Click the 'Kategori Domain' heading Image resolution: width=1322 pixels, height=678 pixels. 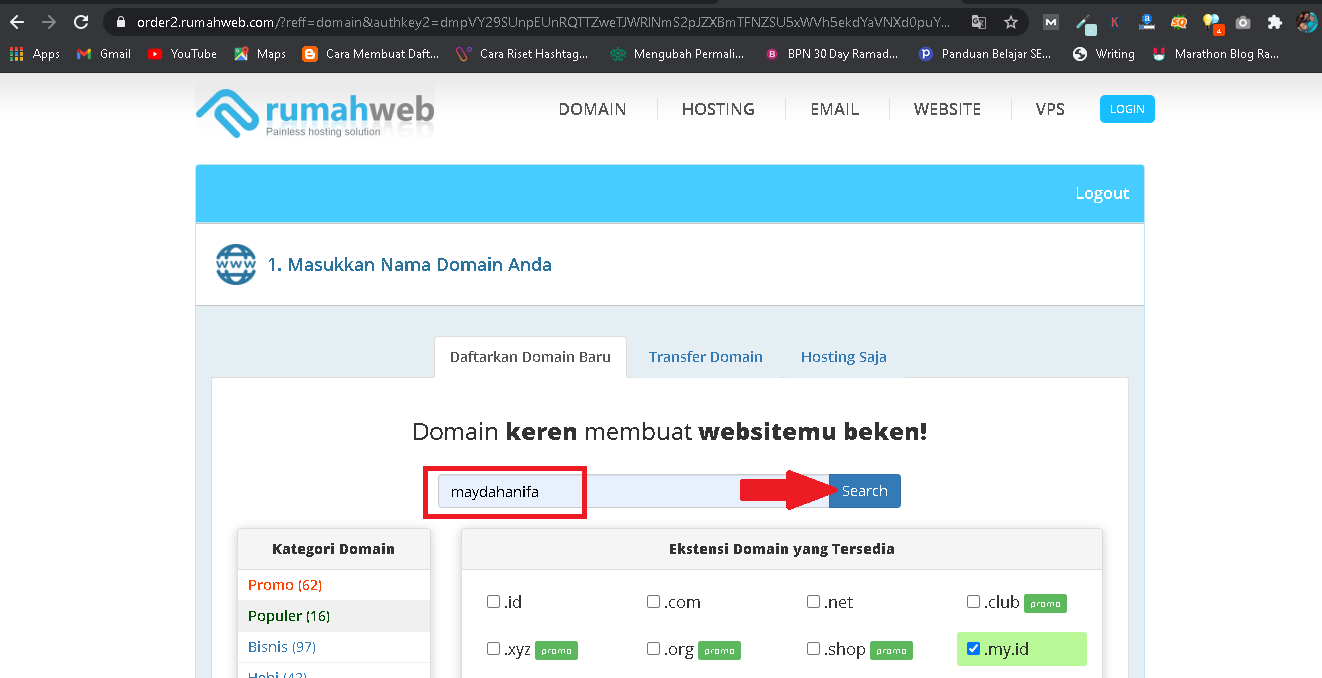click(x=333, y=549)
